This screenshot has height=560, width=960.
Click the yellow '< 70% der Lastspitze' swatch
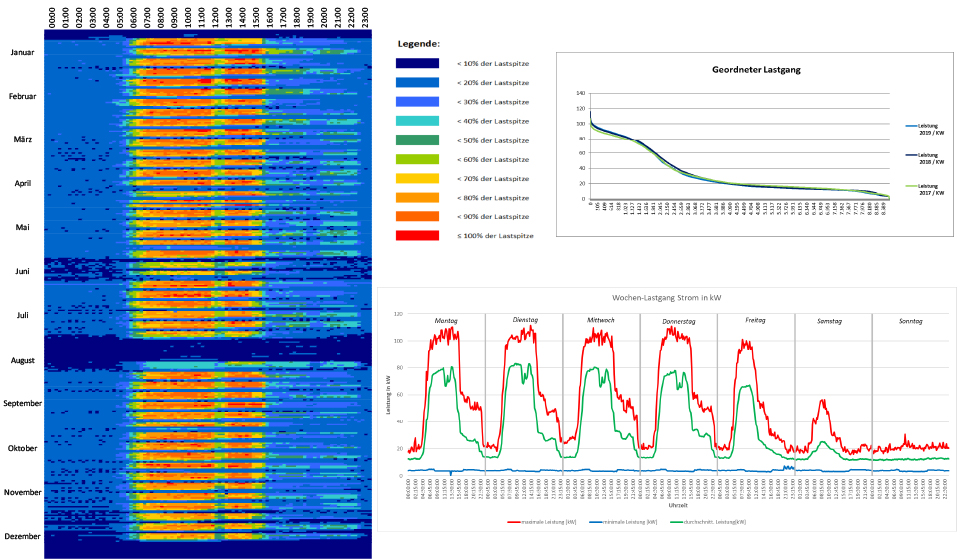(417, 178)
